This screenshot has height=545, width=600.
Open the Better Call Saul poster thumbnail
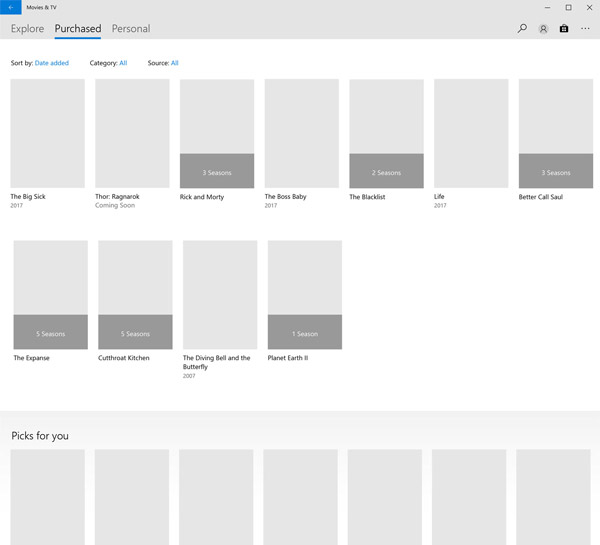[x=556, y=133]
